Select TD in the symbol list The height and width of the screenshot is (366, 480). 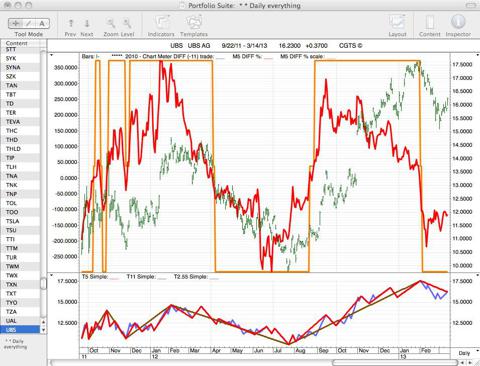pos(20,104)
